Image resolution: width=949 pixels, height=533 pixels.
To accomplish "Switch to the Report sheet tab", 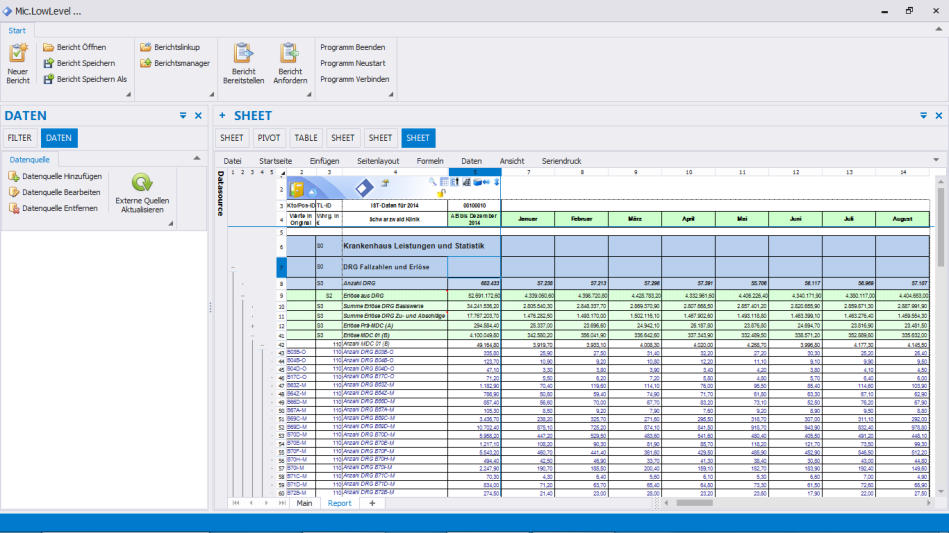I will 339,503.
